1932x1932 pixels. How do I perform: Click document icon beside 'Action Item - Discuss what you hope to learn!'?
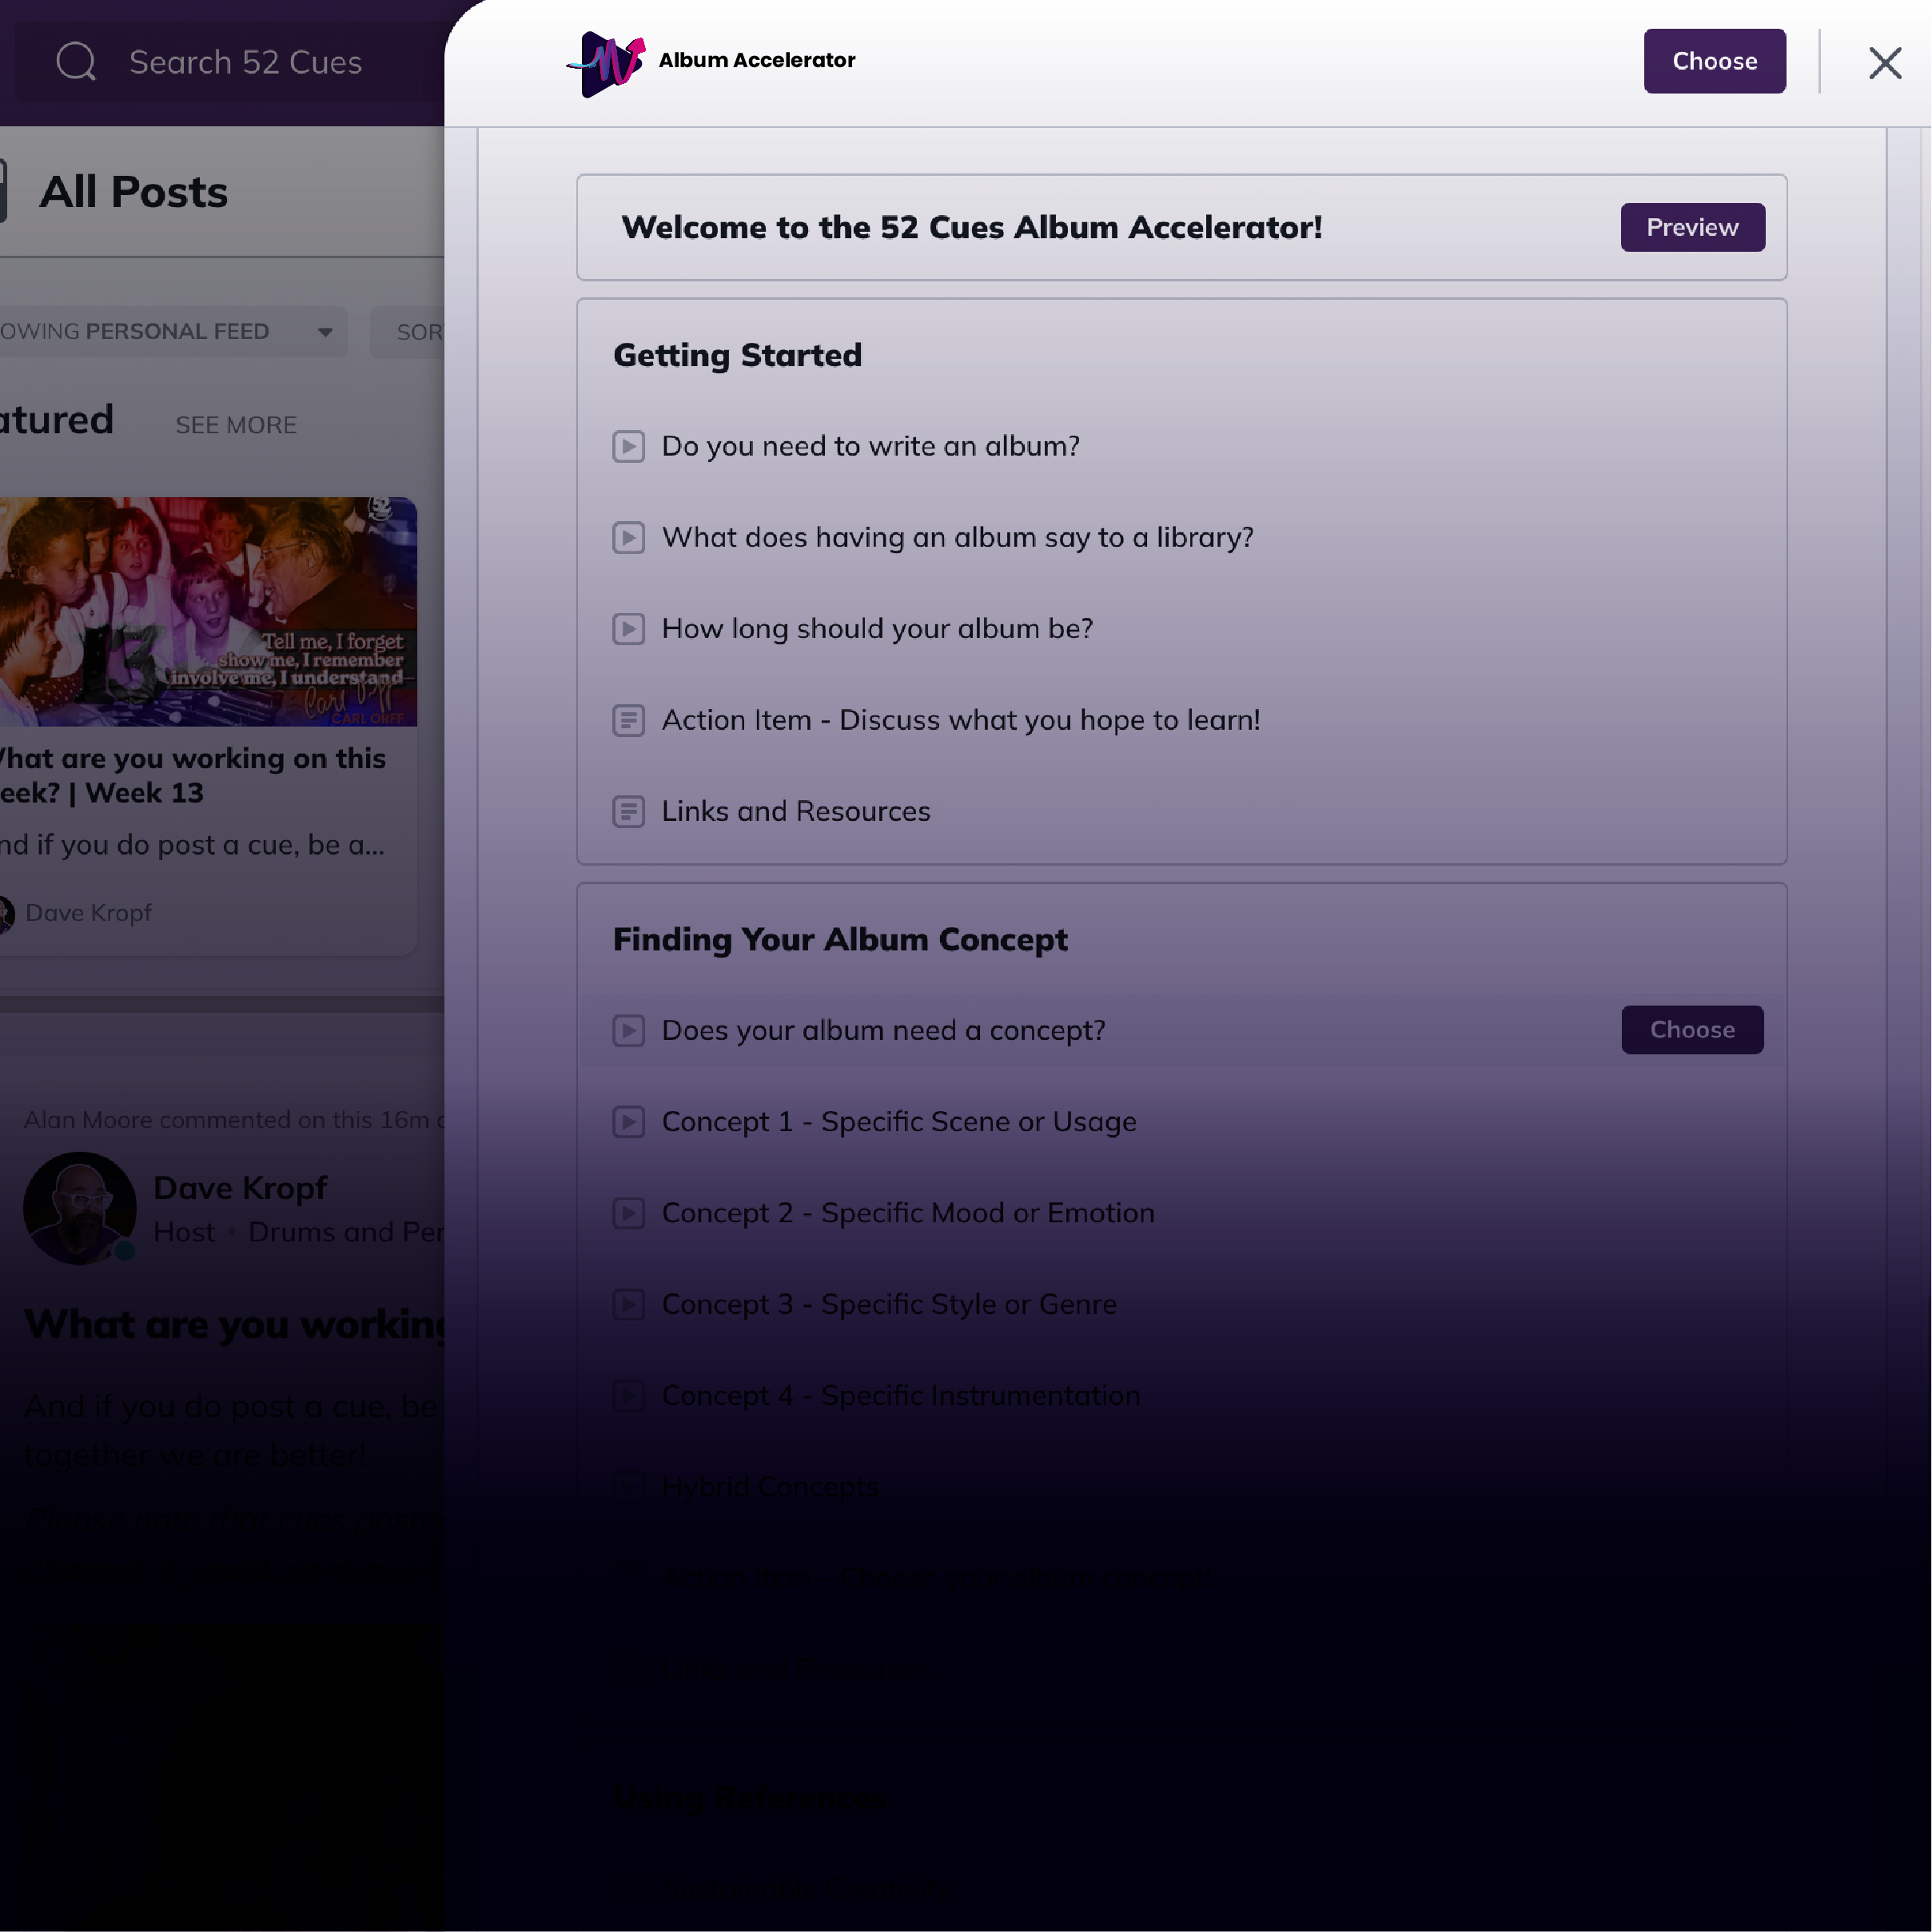pos(628,720)
